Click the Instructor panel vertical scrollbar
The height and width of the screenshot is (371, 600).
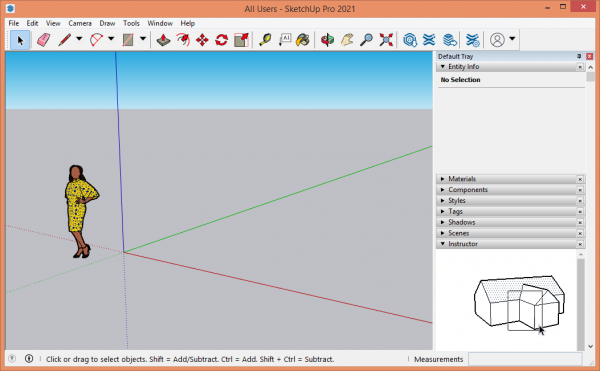pyautogui.click(x=581, y=300)
